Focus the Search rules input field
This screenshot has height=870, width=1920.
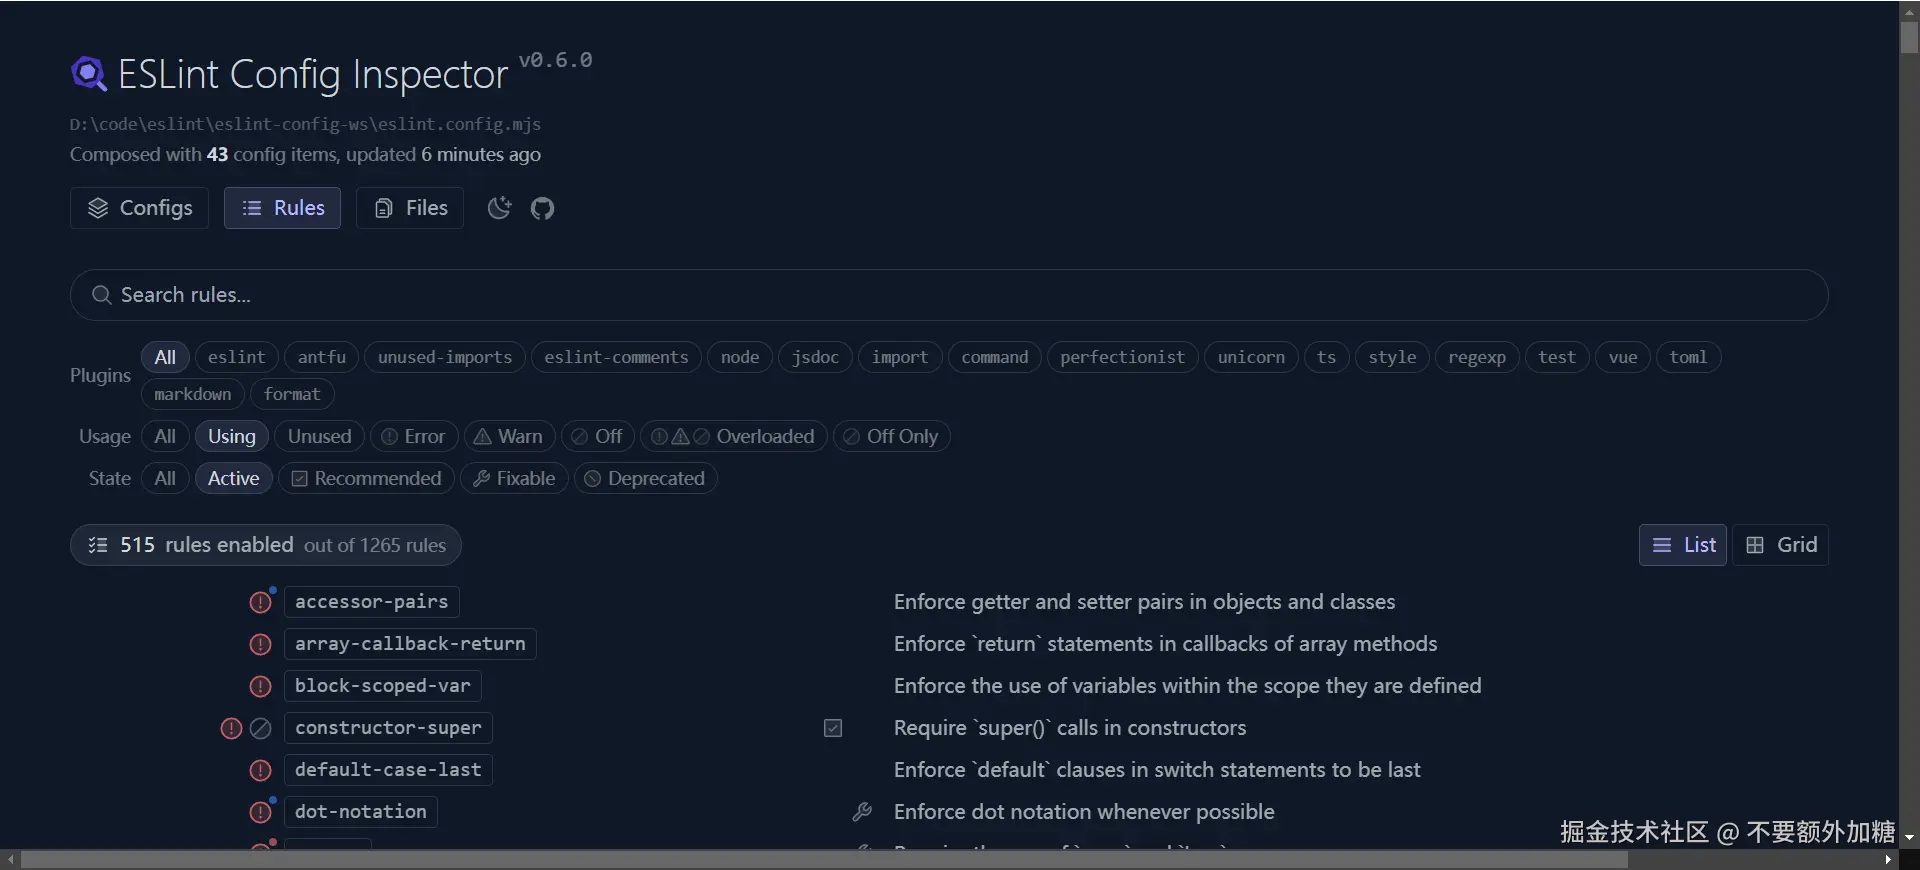(949, 295)
